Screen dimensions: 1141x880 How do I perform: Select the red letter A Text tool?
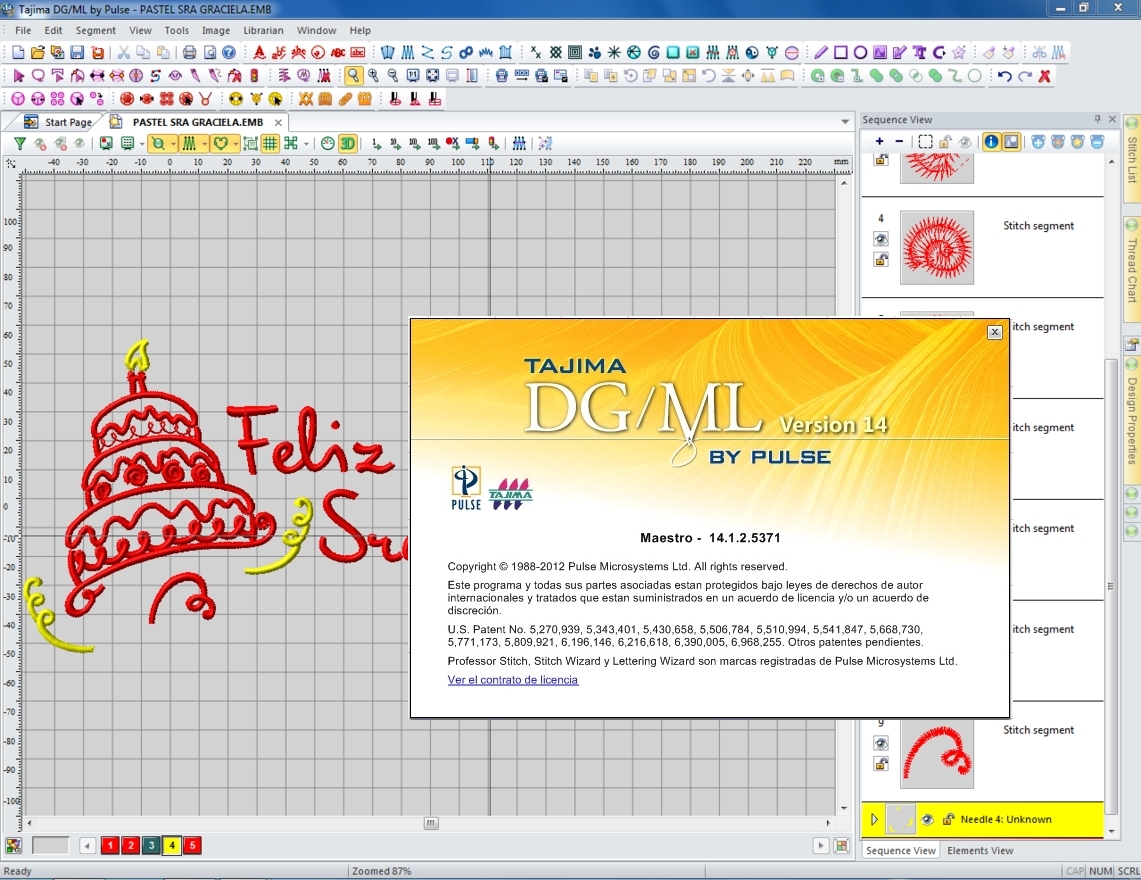pyautogui.click(x=259, y=52)
